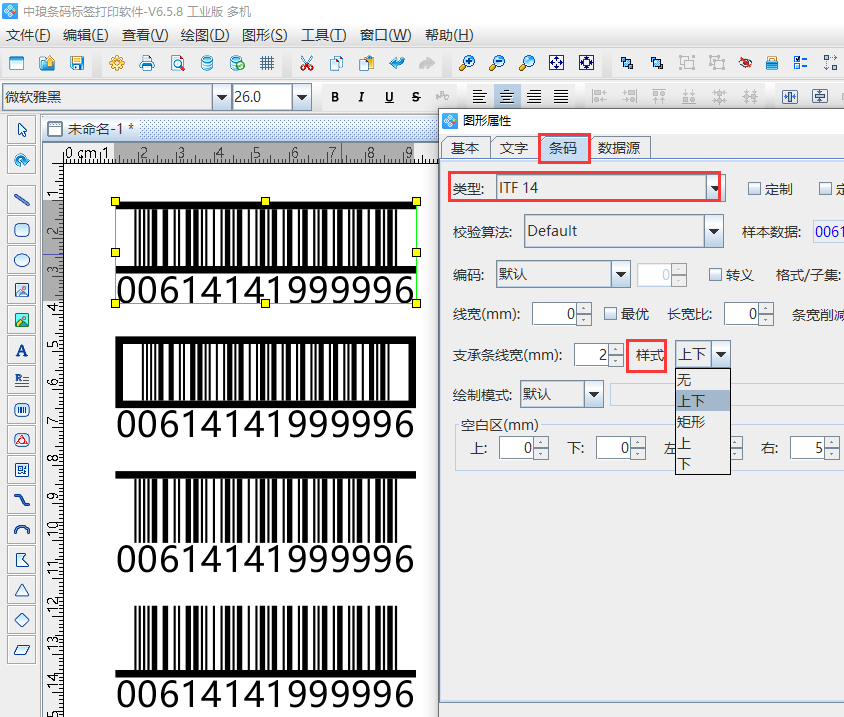The width and height of the screenshot is (844, 717).
Task: Enable the 最优 checkbox
Action: [610, 313]
